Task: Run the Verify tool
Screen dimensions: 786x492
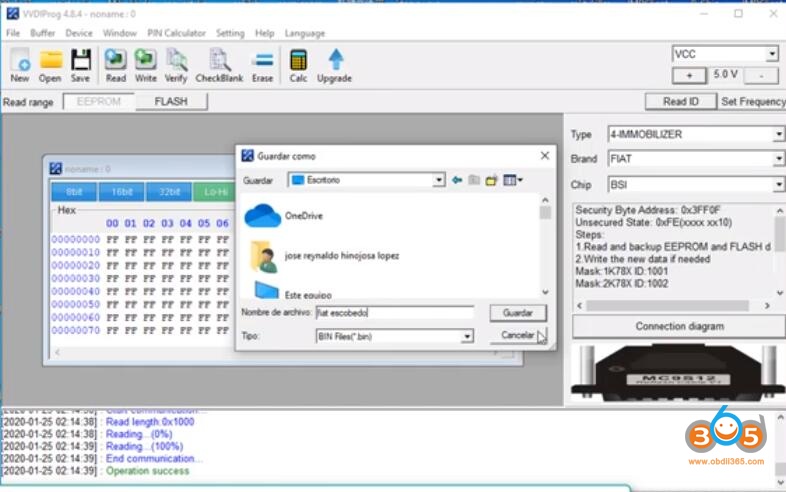Action: pyautogui.click(x=176, y=65)
